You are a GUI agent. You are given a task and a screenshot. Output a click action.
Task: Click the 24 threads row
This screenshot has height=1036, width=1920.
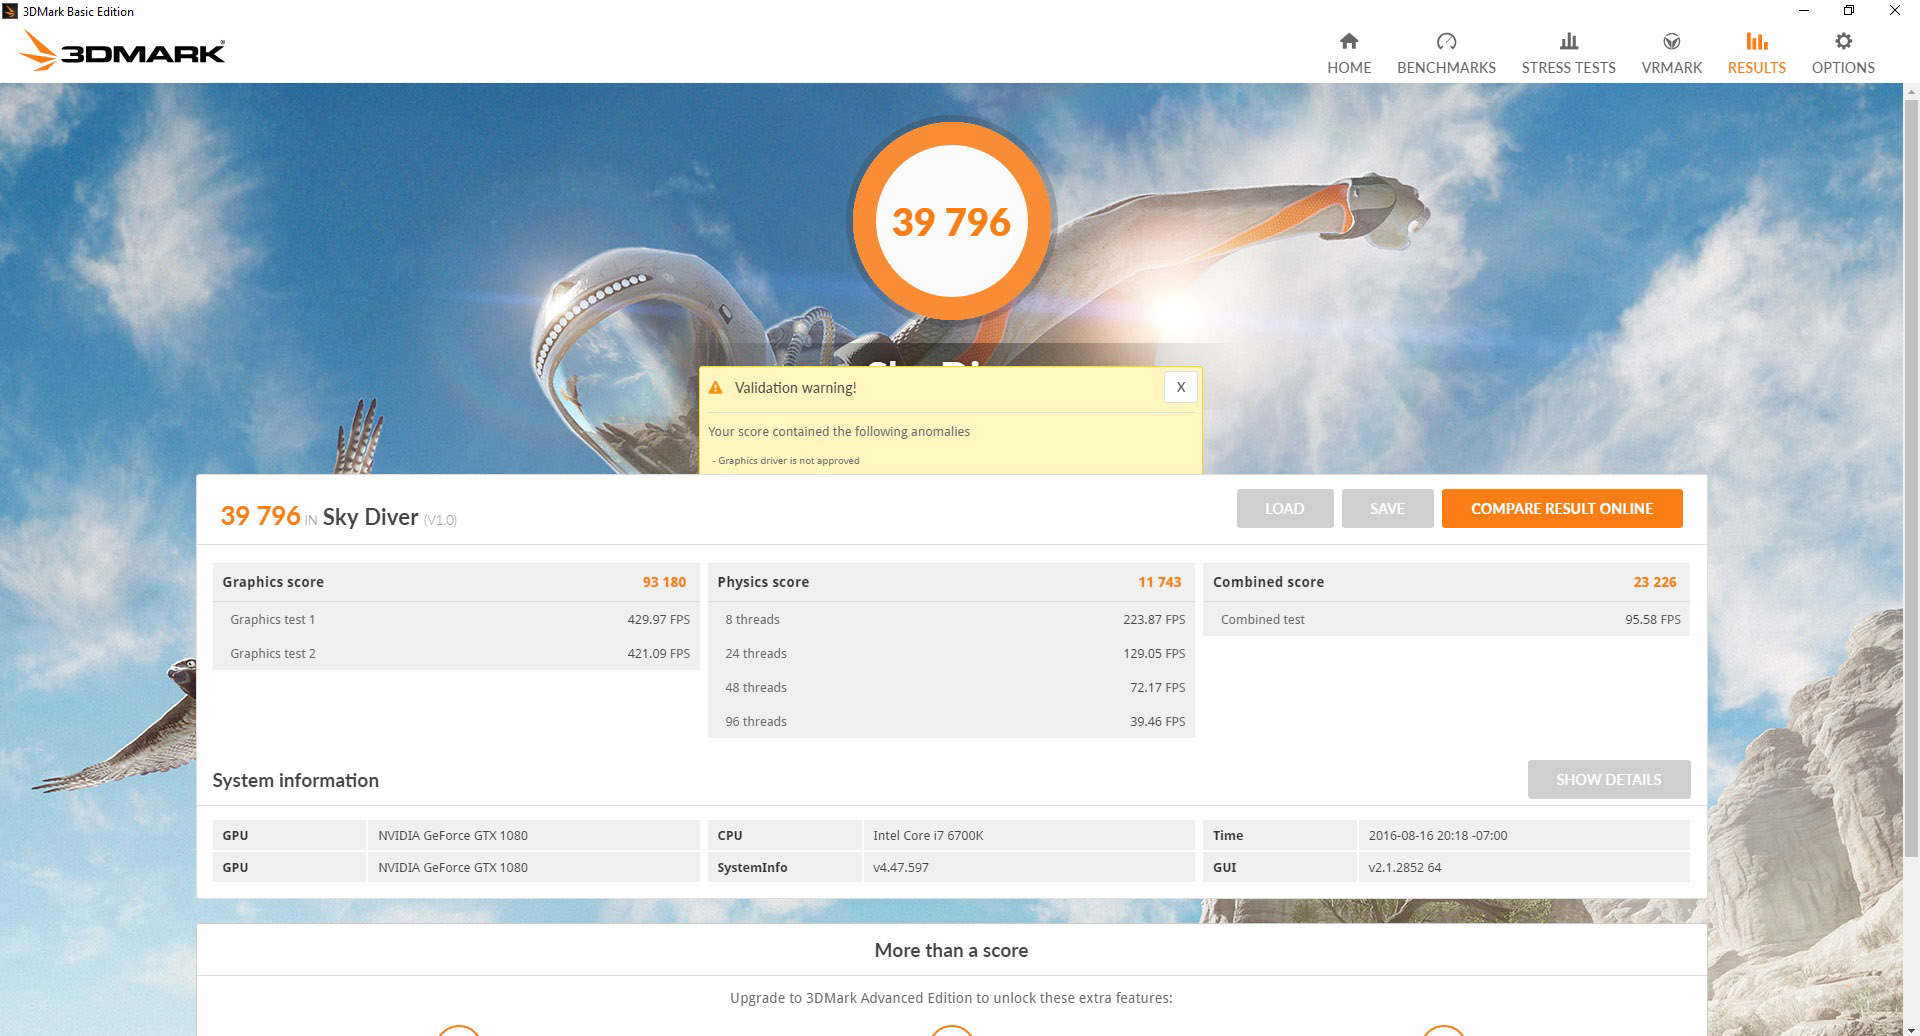[951, 653]
